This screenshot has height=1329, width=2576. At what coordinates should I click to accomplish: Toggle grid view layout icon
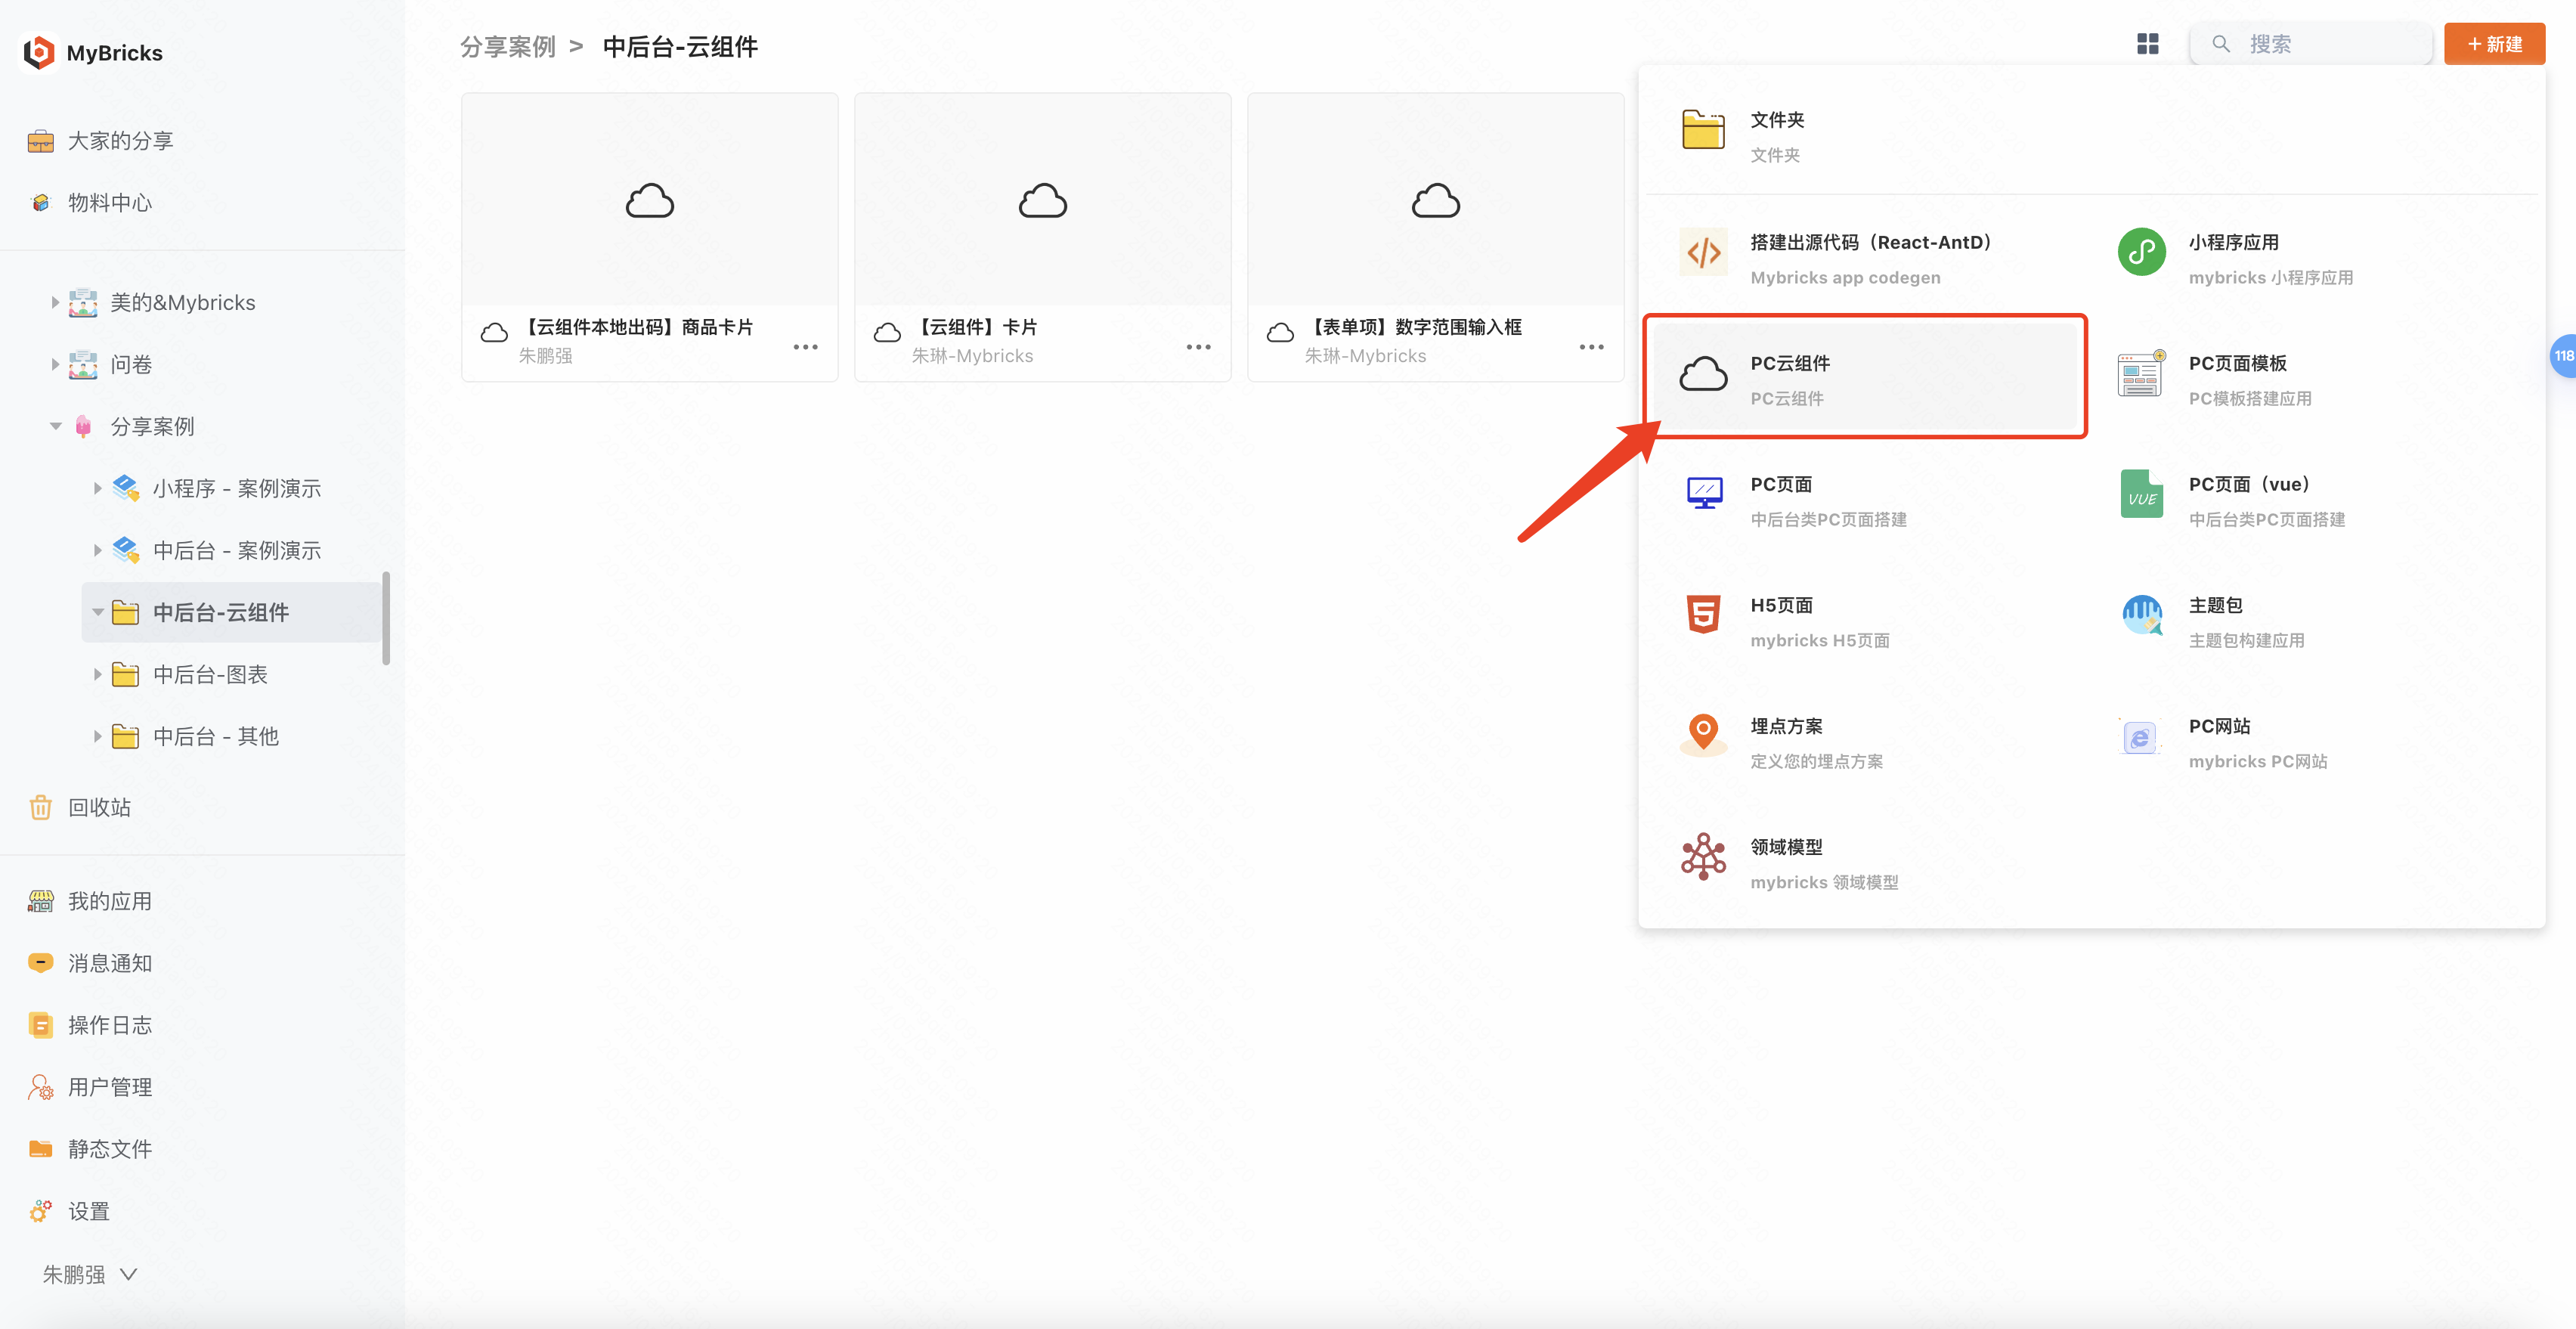tap(2148, 44)
